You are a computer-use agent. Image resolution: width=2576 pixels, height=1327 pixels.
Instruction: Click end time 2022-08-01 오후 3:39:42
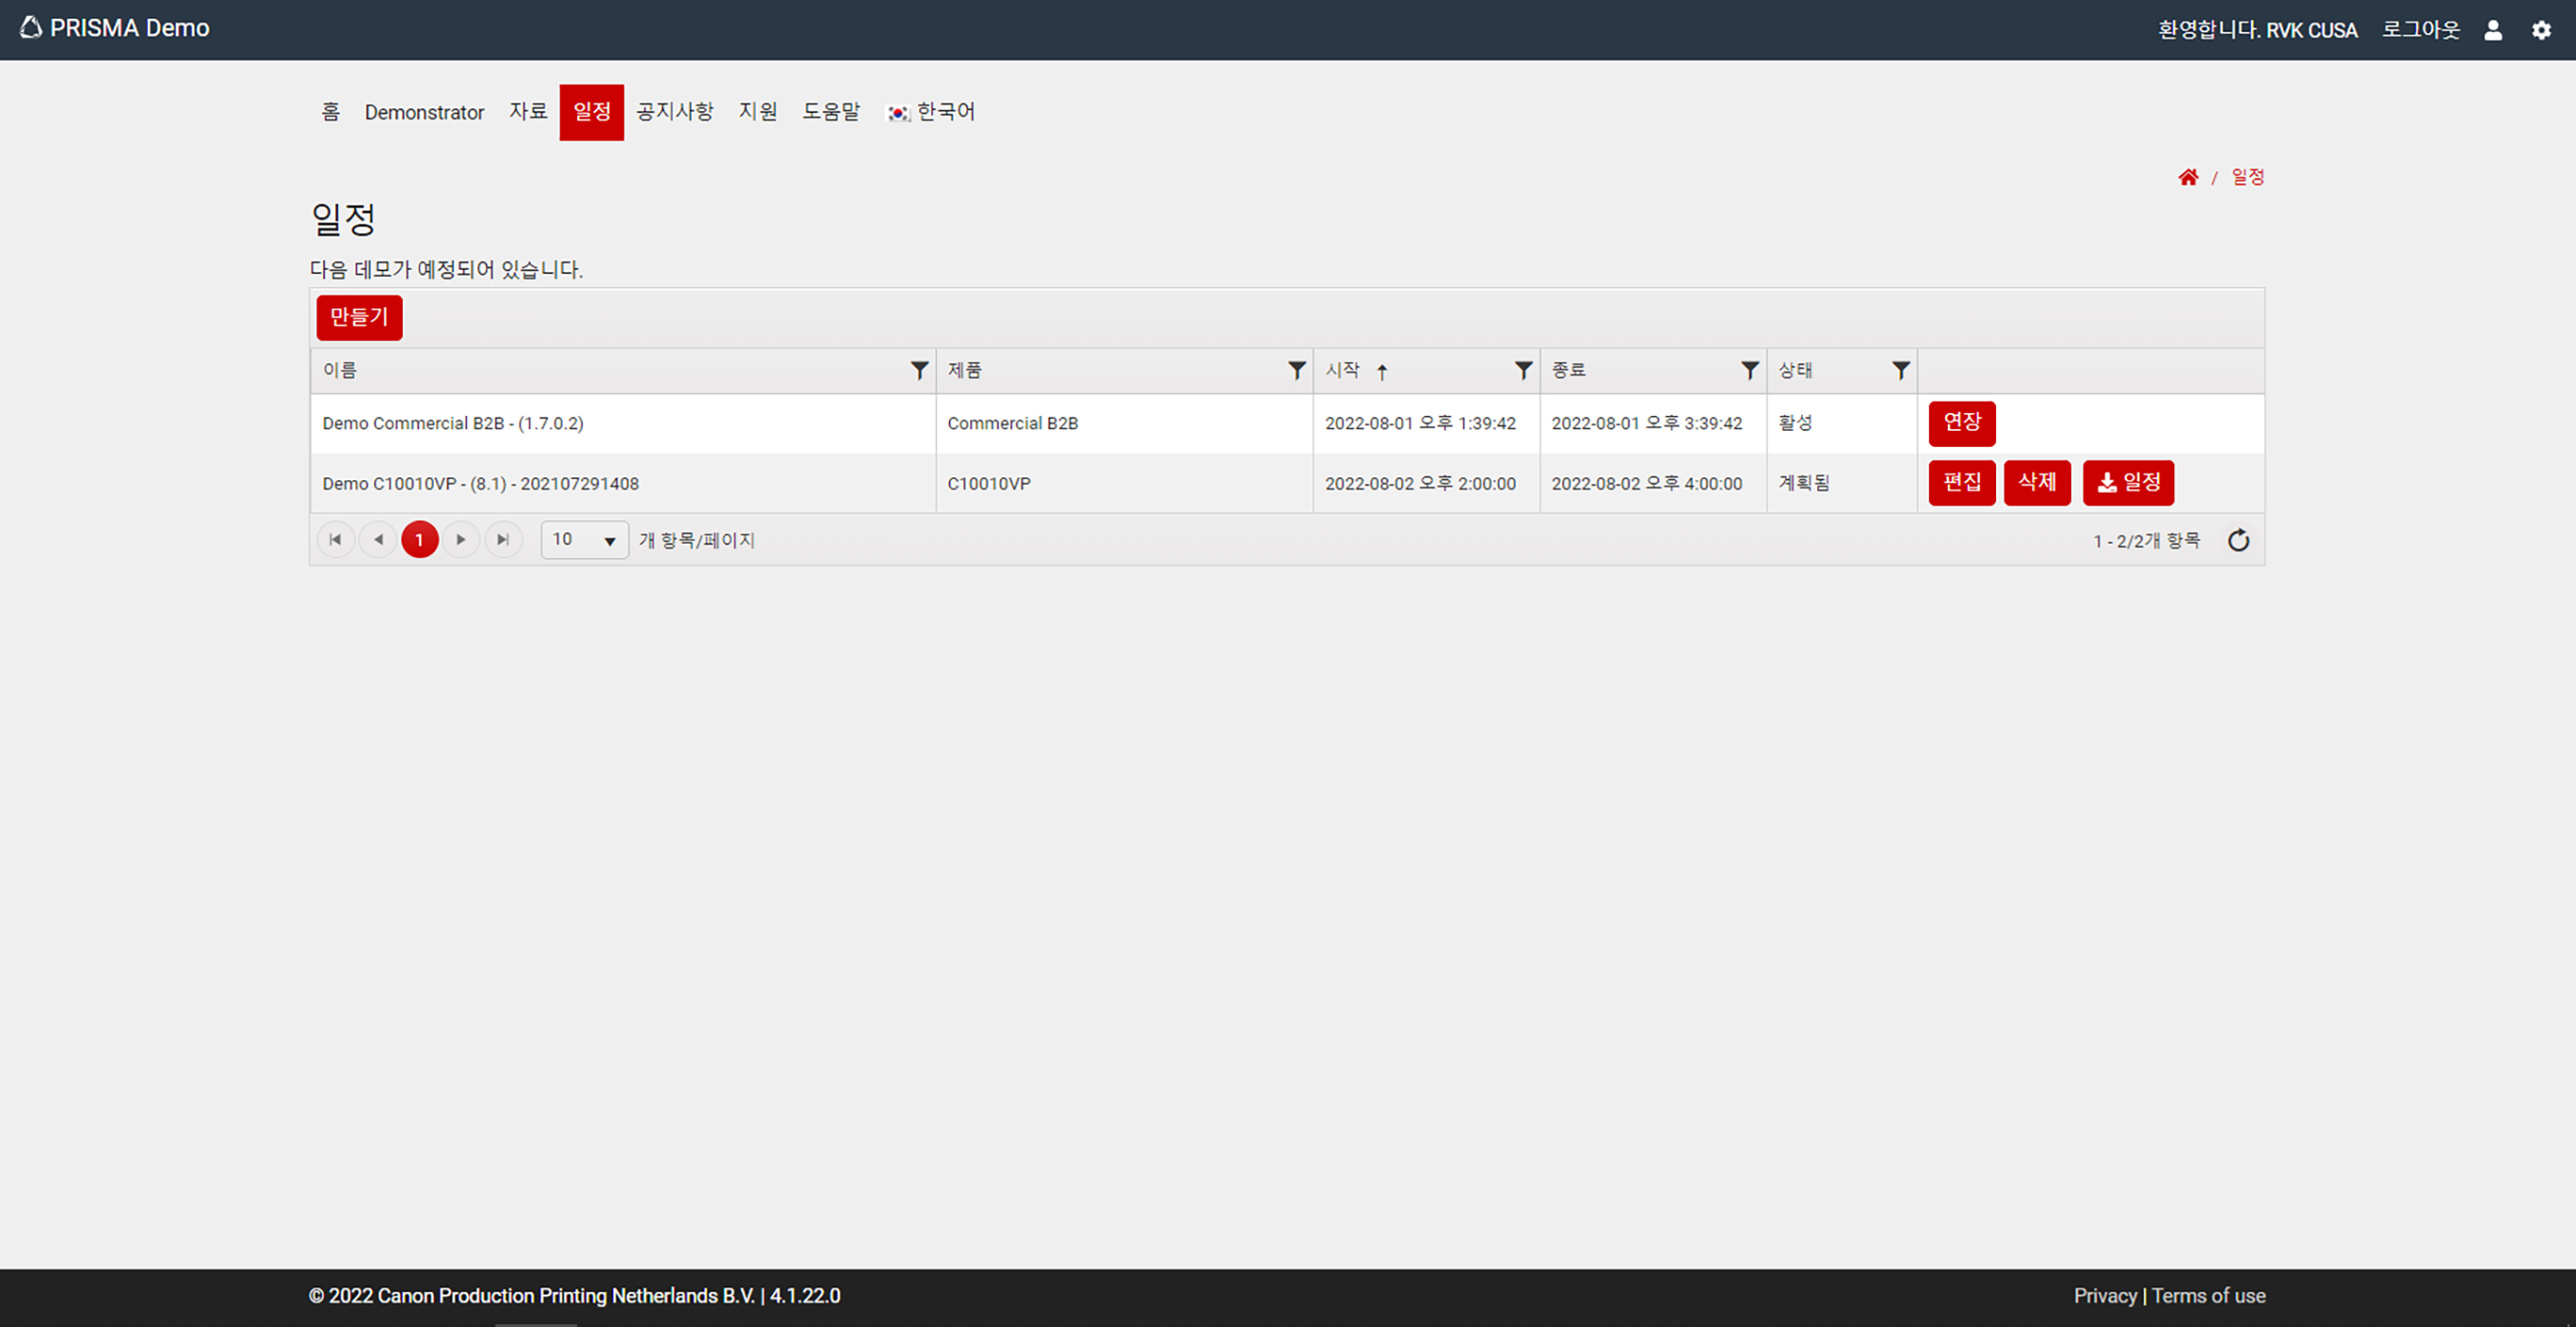[x=1646, y=423]
